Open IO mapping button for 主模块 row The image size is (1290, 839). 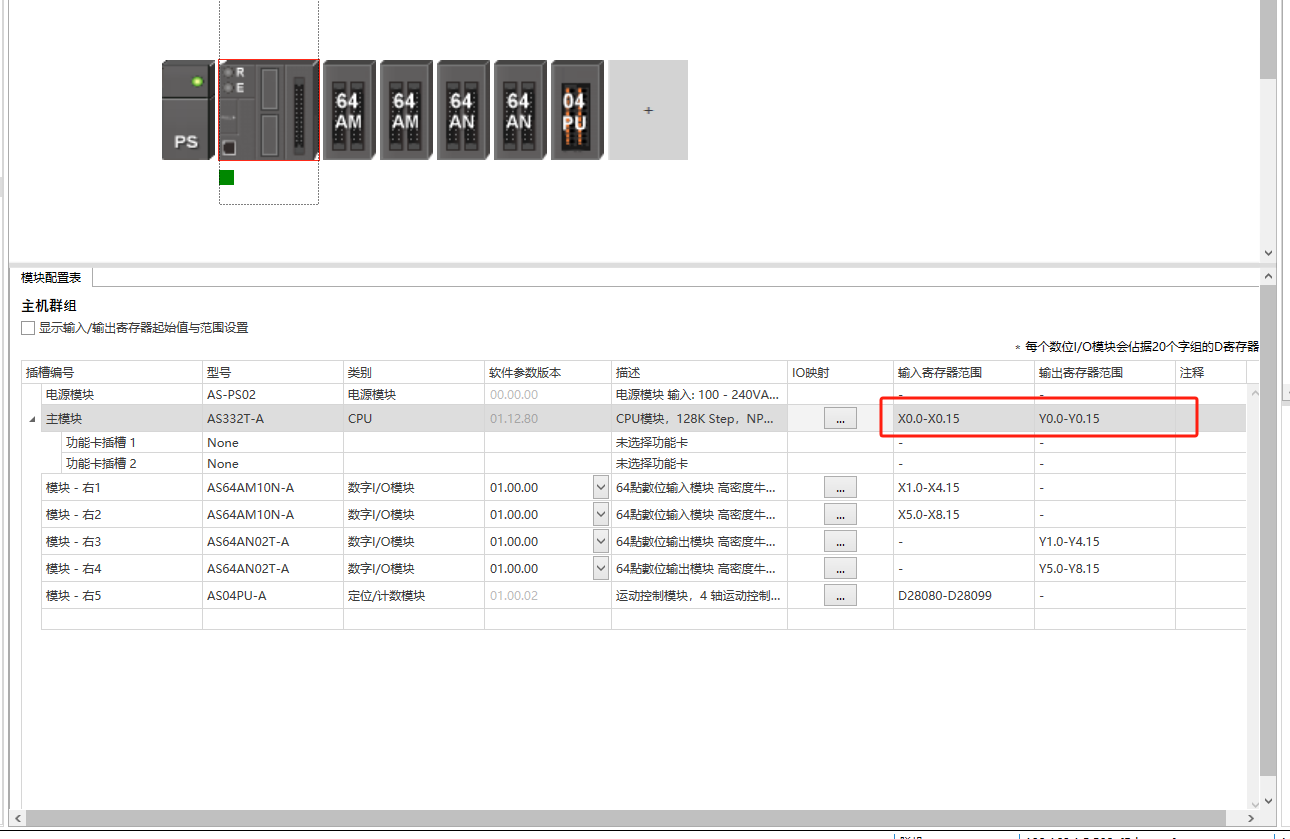pyautogui.click(x=840, y=419)
